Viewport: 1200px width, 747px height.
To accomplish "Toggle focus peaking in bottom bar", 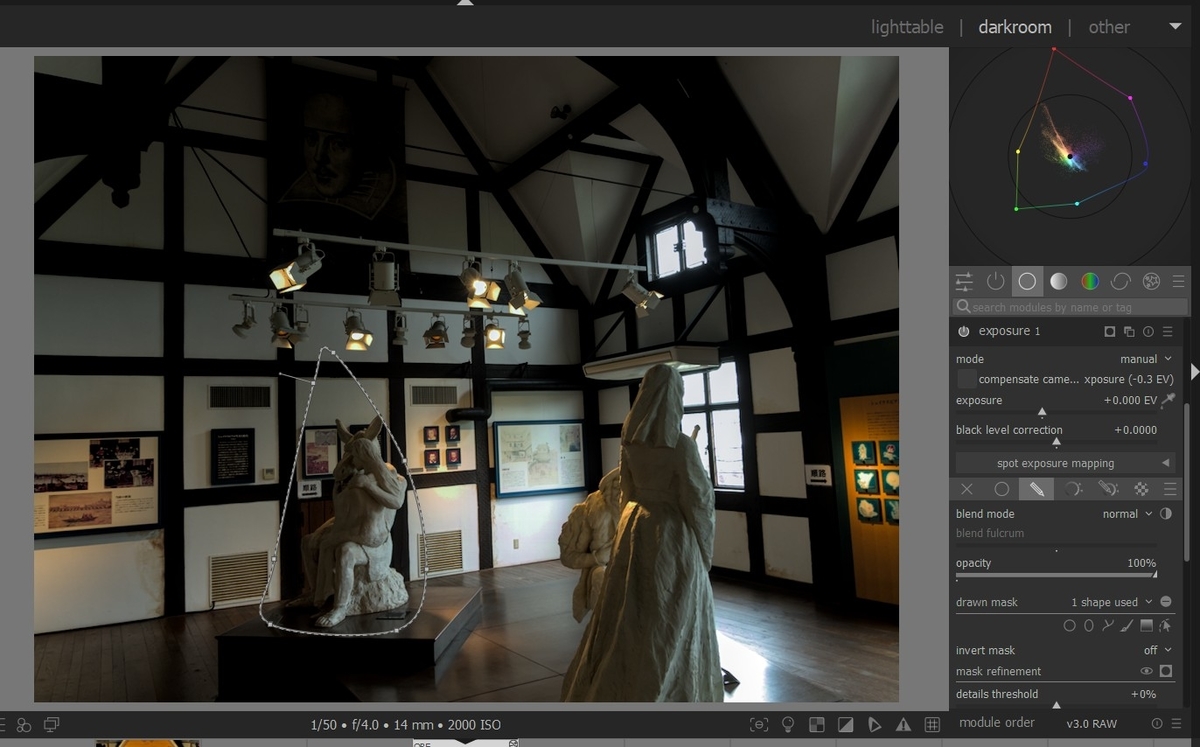I will point(759,724).
